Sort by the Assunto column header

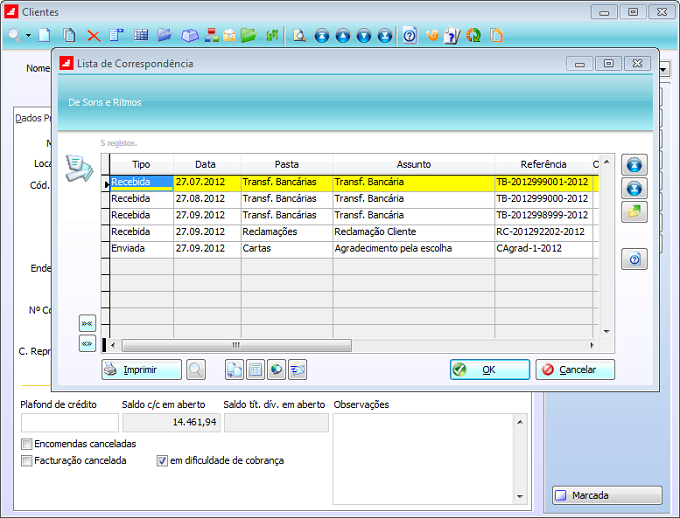(414, 164)
